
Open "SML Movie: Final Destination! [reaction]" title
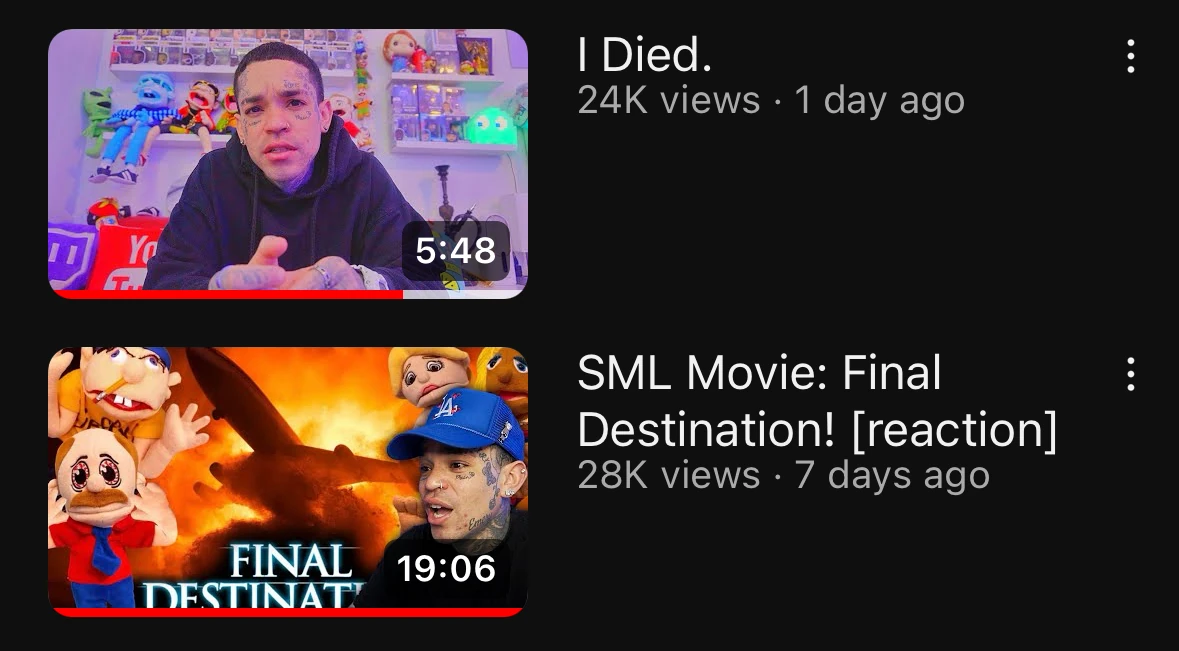pyautogui.click(x=816, y=401)
